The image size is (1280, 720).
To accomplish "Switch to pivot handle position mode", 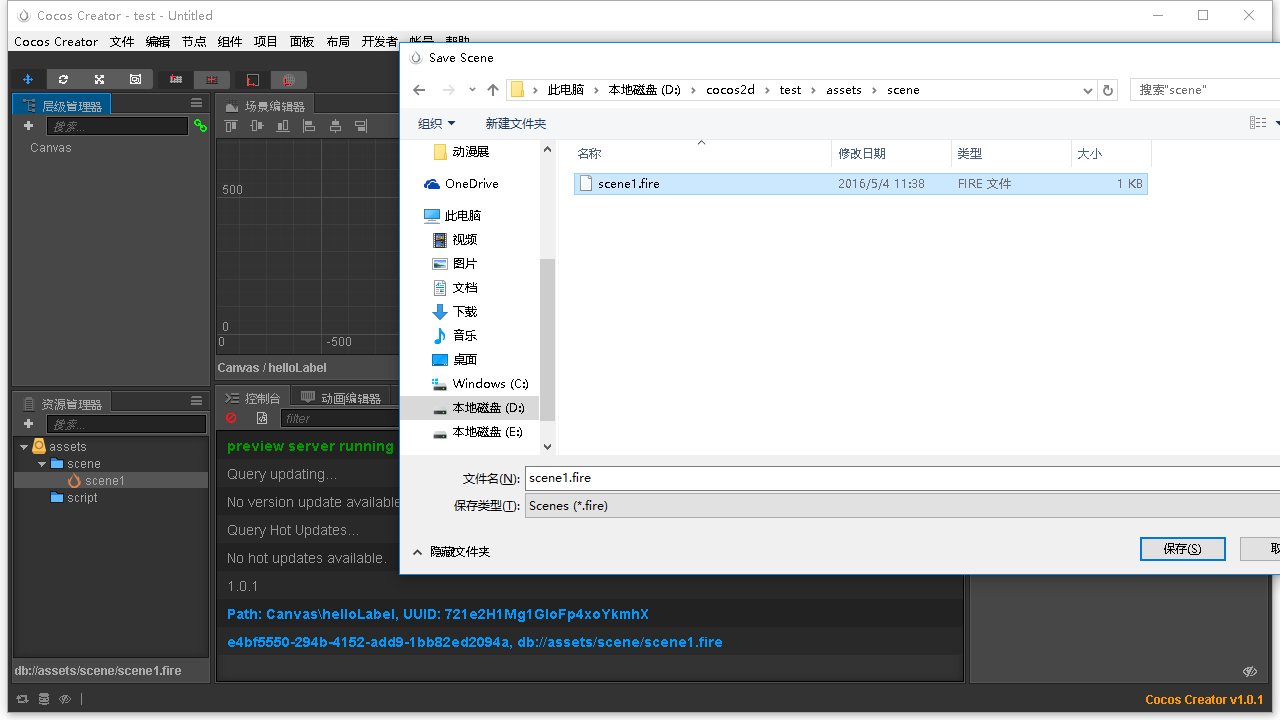I will pos(176,79).
